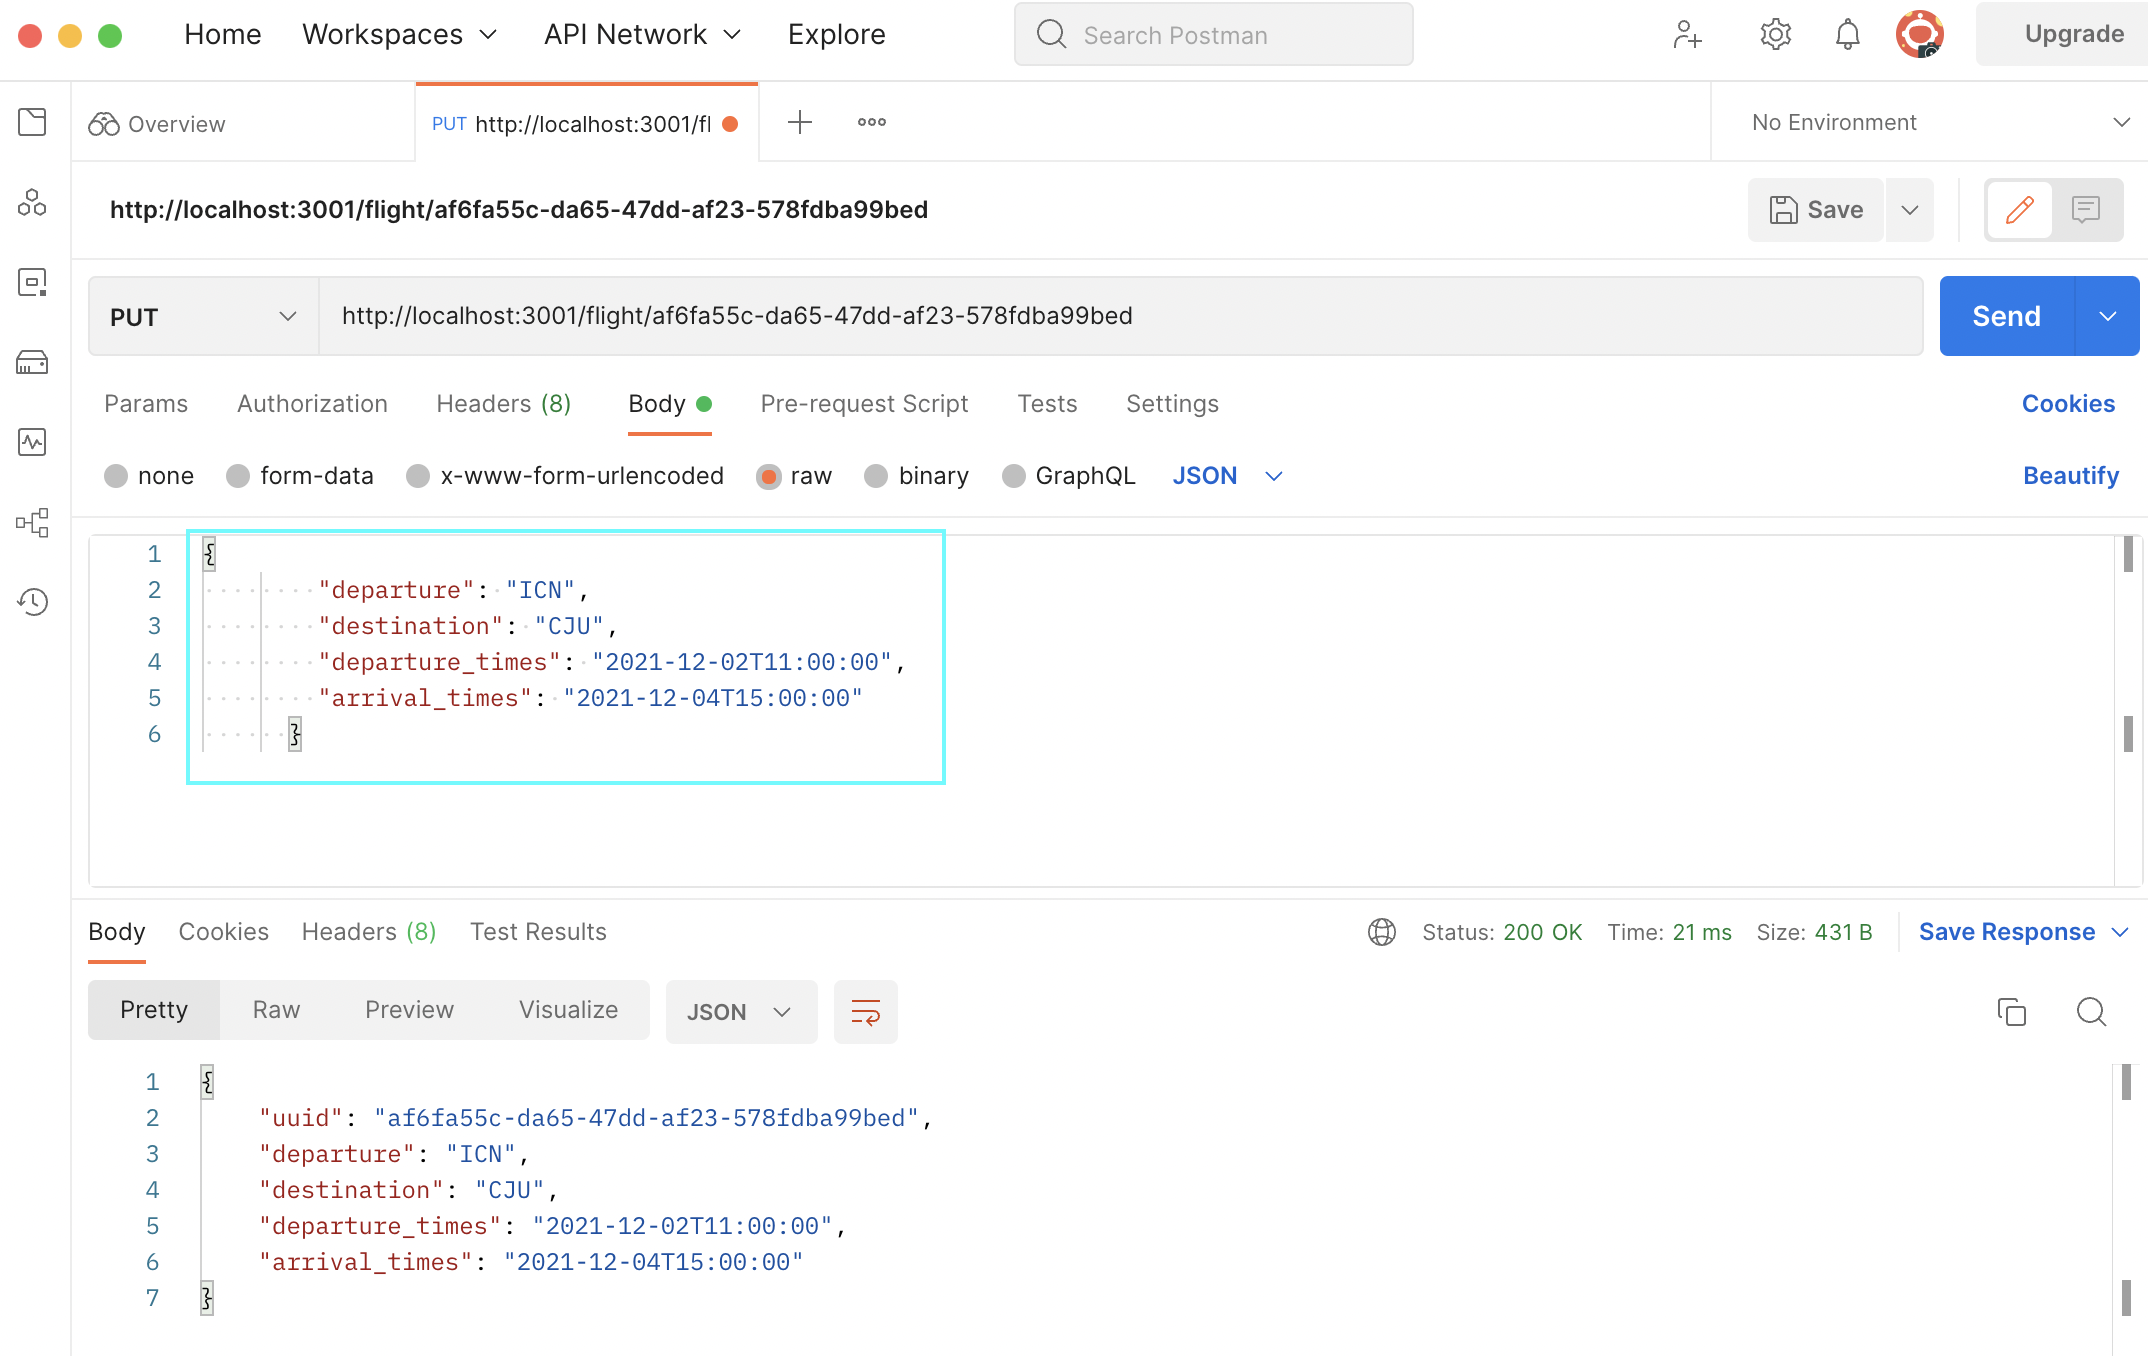Viewport: 2148px width, 1356px height.
Task: Select the form-data body option
Action: pyautogui.click(x=238, y=476)
